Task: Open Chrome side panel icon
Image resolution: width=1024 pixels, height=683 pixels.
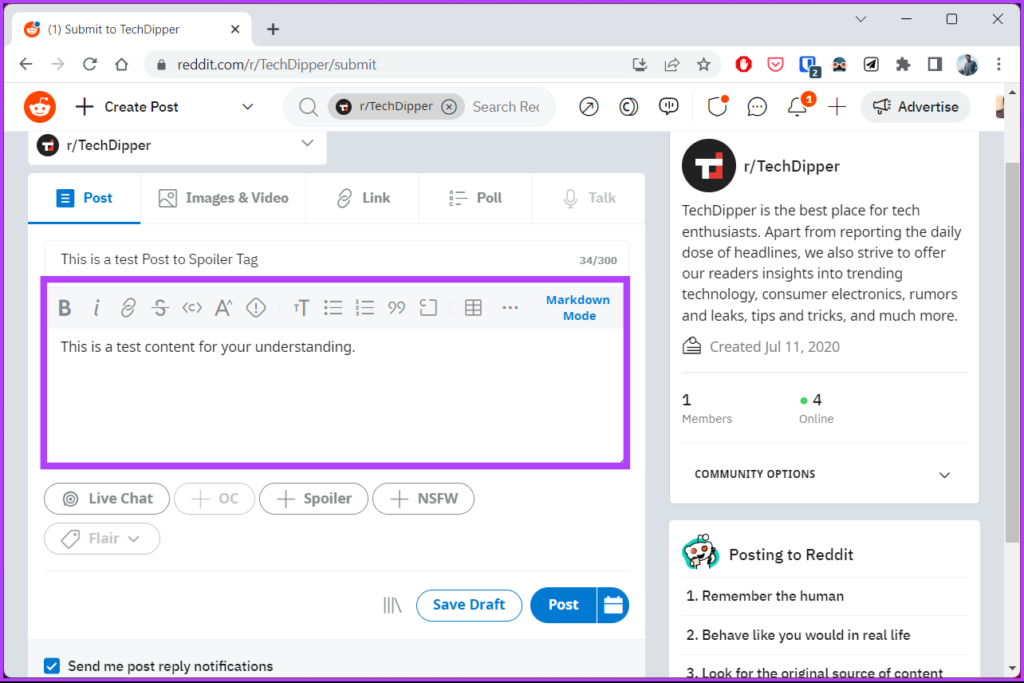Action: pos(935,65)
